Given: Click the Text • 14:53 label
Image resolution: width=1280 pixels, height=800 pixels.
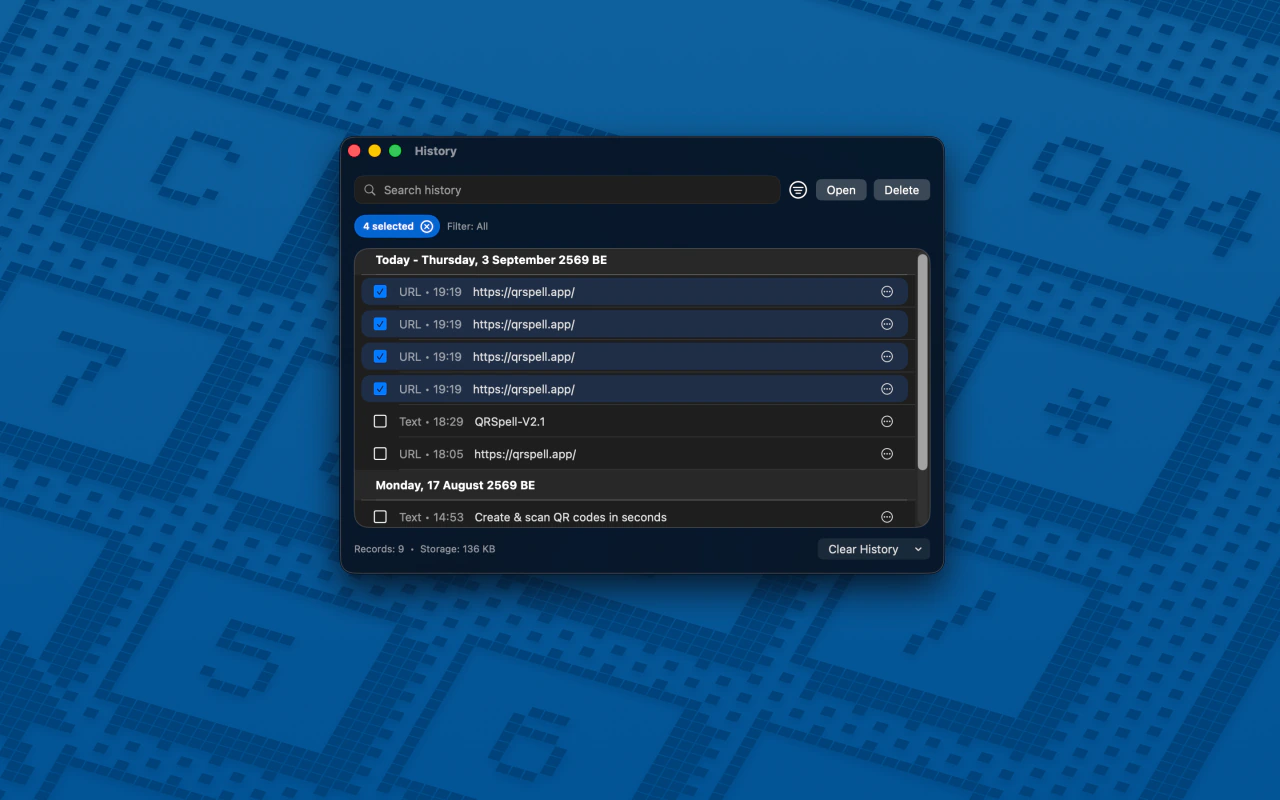Looking at the screenshot, I should [431, 517].
